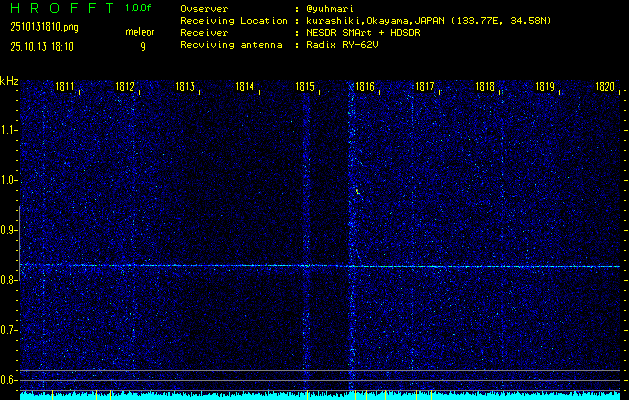Click the 0.8 frequency axis label
The image size is (629, 400).
[x=7, y=280]
